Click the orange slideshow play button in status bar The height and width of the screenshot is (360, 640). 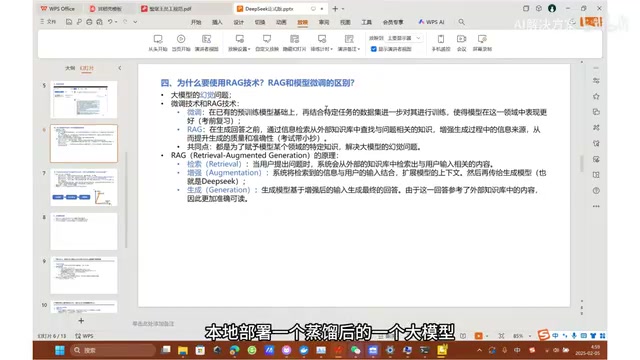coord(478,336)
